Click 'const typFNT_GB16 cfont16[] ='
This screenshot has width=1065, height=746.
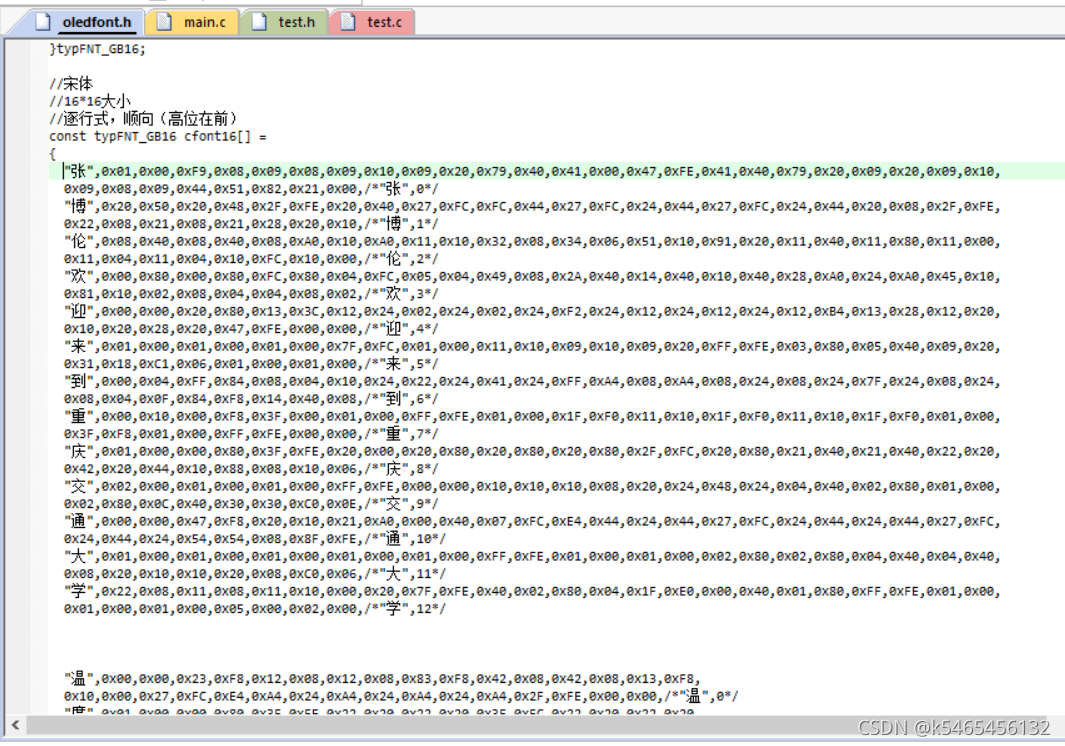(x=158, y=136)
